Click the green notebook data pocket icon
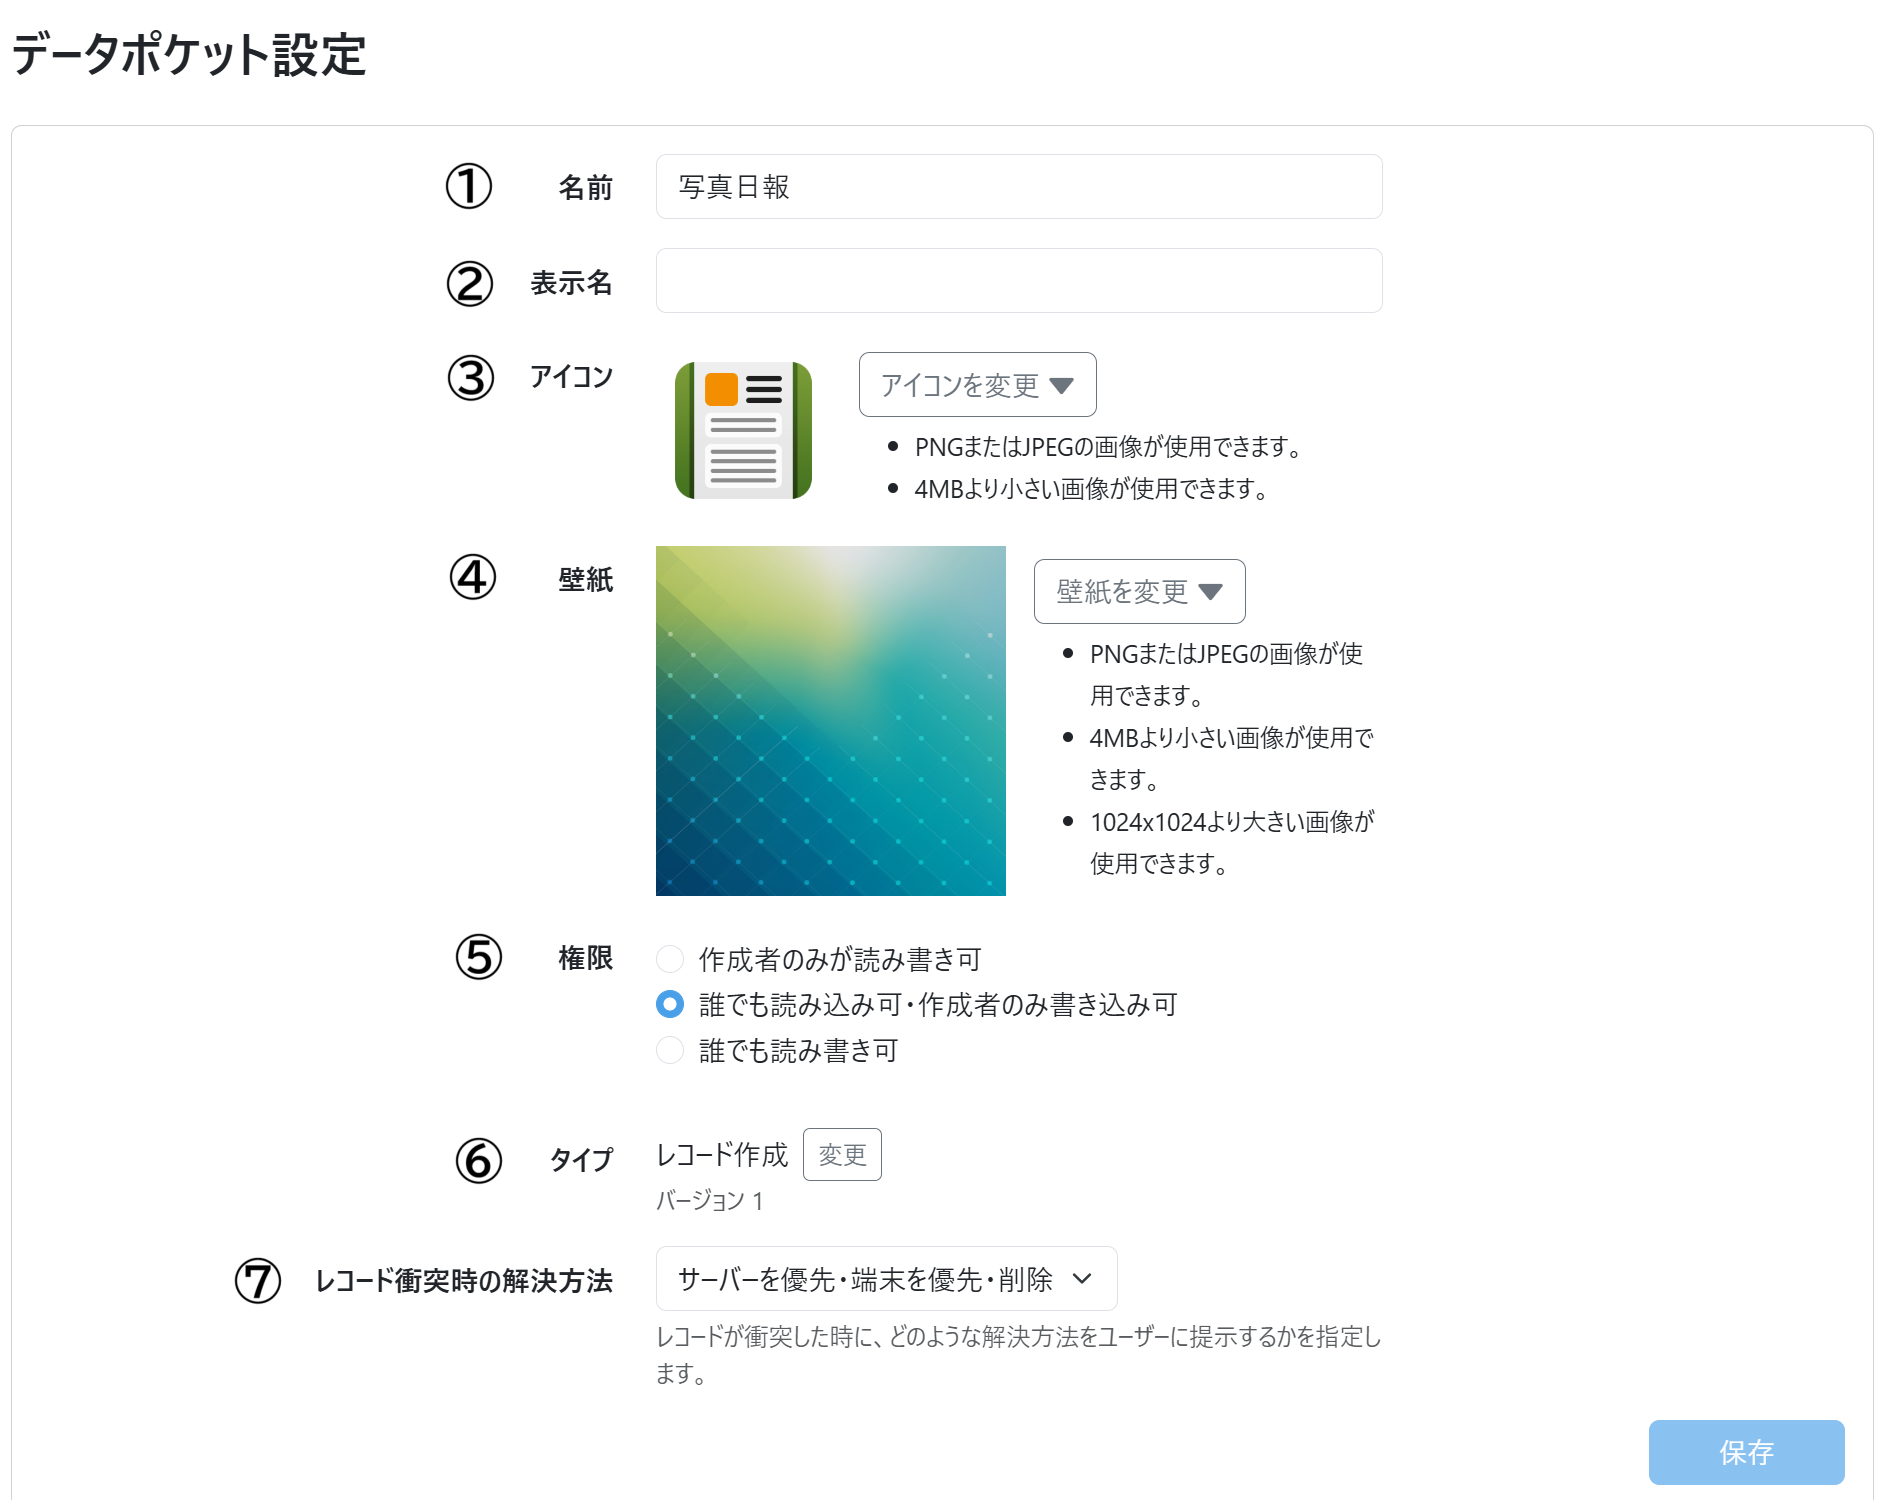 point(743,431)
